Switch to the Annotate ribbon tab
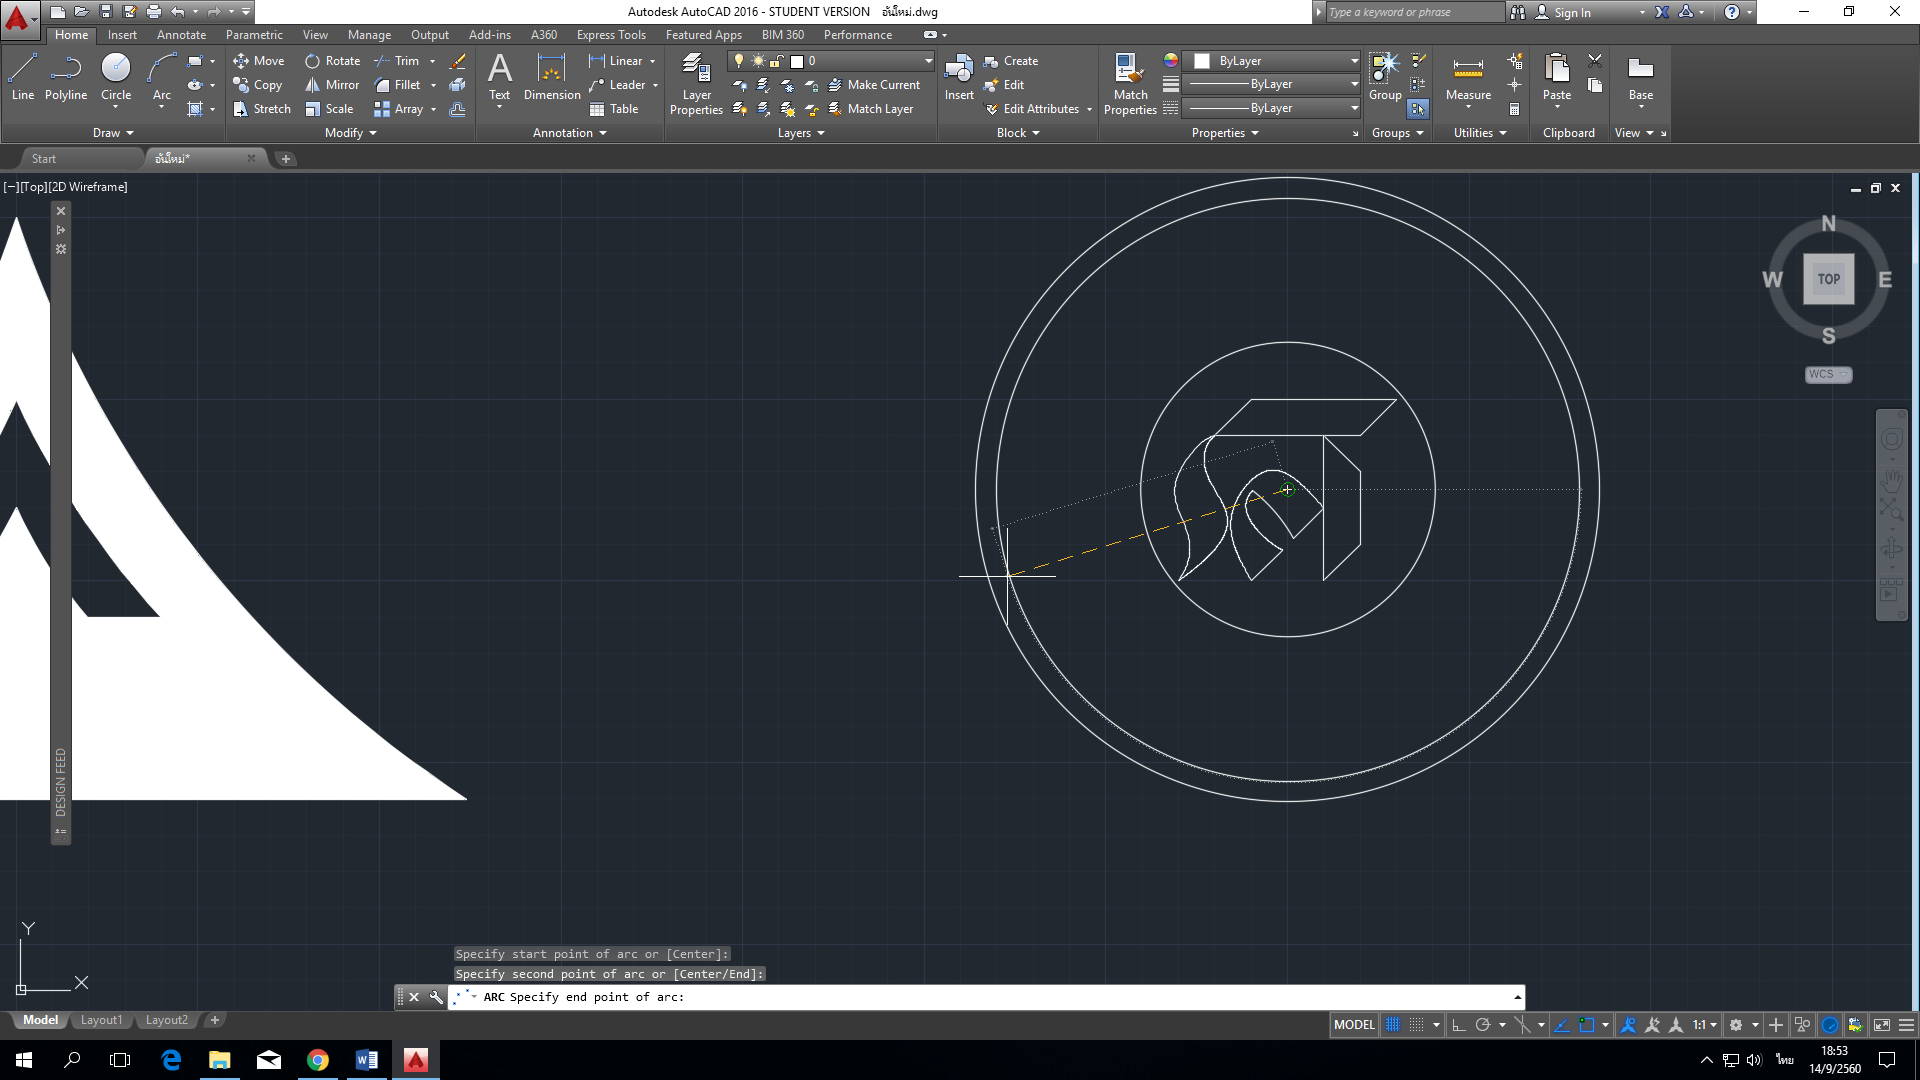Image resolution: width=1920 pixels, height=1080 pixels. pyautogui.click(x=181, y=35)
